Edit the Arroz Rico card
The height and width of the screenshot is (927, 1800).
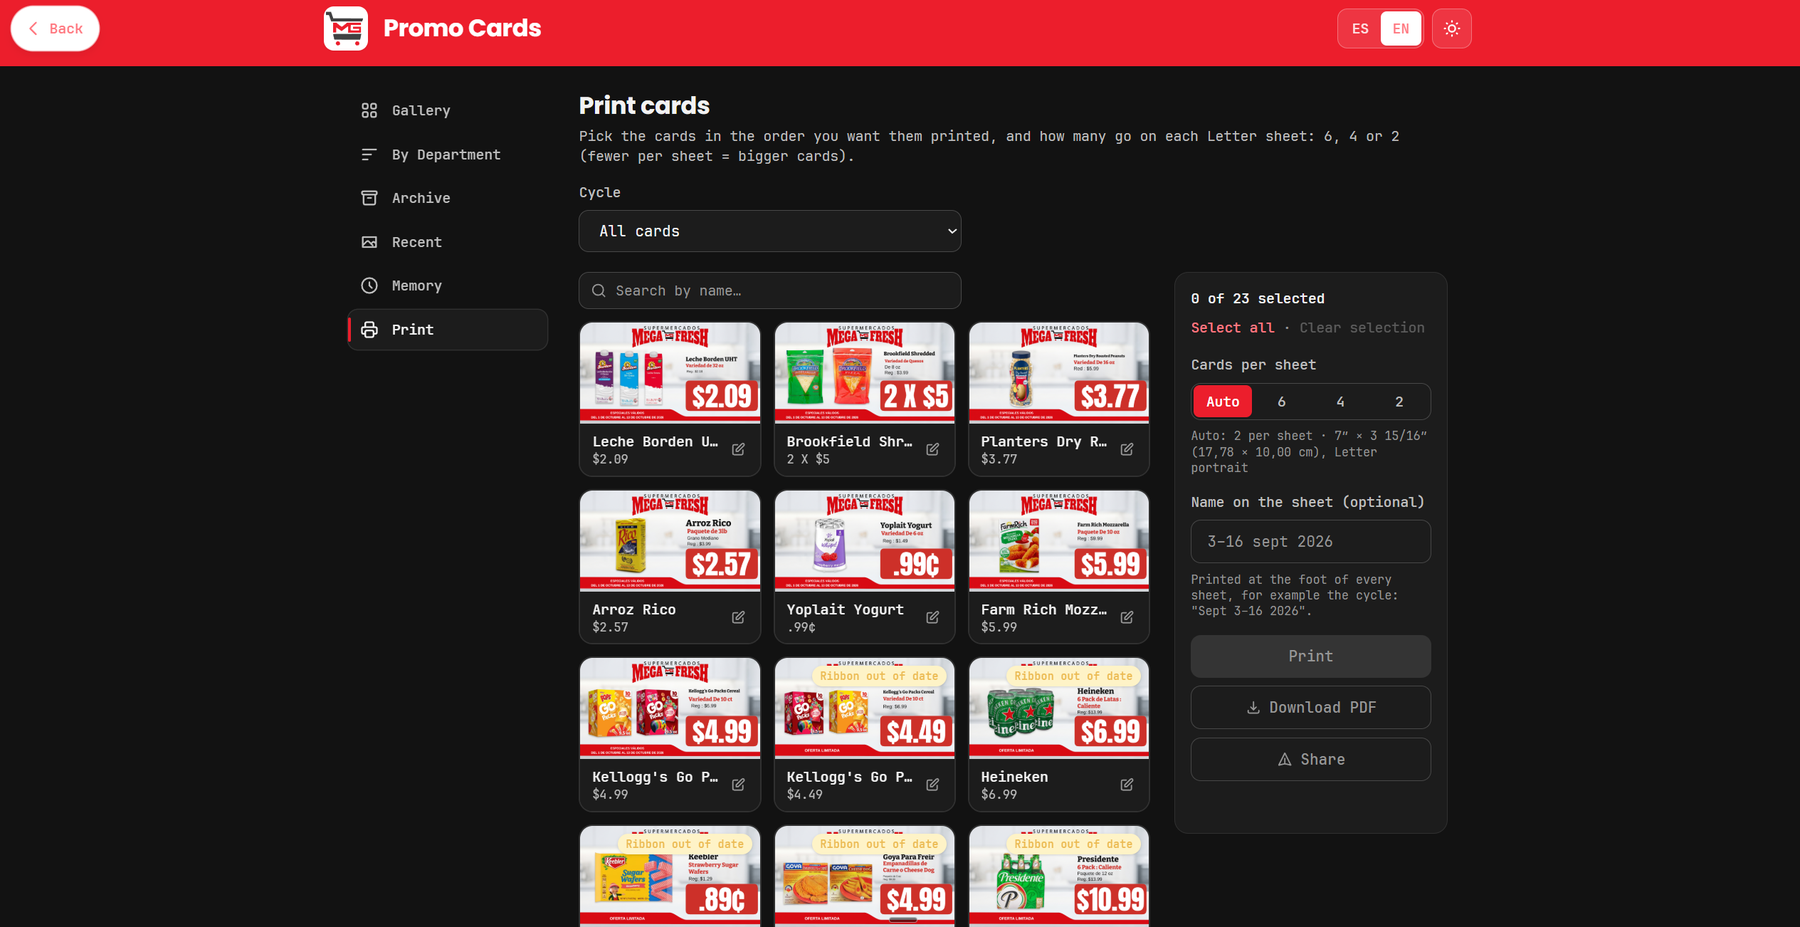(738, 618)
